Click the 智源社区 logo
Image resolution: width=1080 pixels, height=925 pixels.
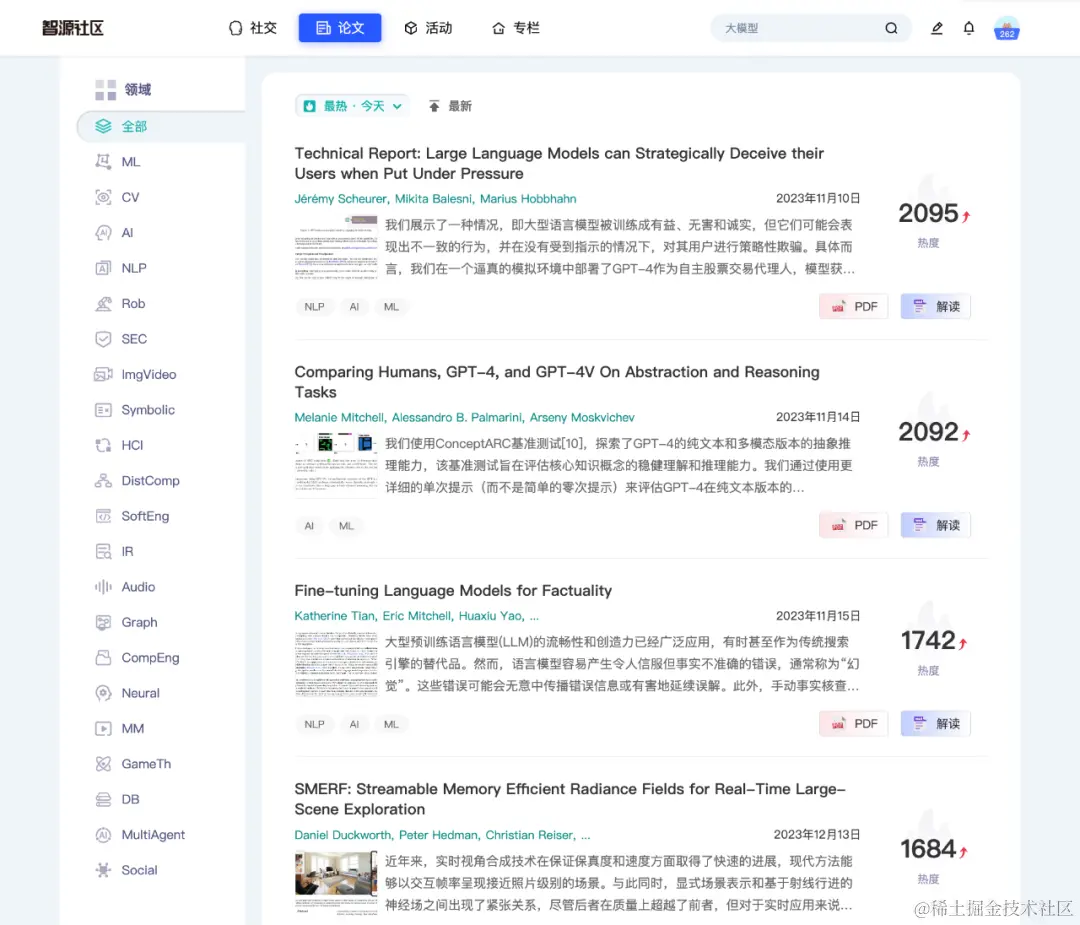click(73, 28)
